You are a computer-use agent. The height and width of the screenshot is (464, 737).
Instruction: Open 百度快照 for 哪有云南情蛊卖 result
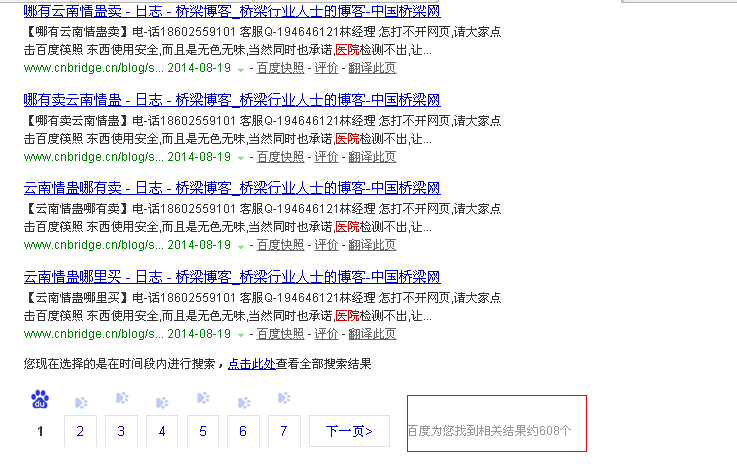tap(281, 68)
